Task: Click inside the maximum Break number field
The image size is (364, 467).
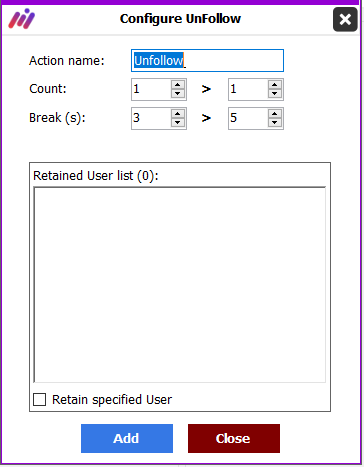Action: tap(248, 118)
